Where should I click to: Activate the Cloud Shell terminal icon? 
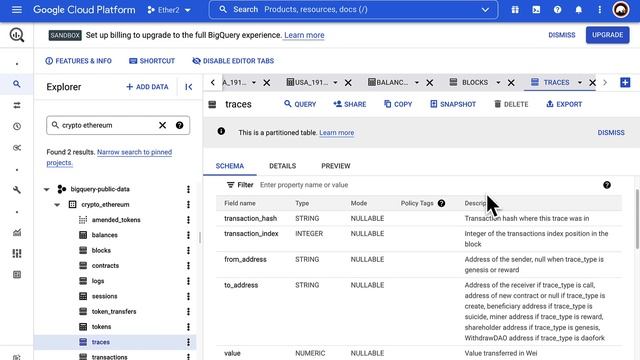536,10
